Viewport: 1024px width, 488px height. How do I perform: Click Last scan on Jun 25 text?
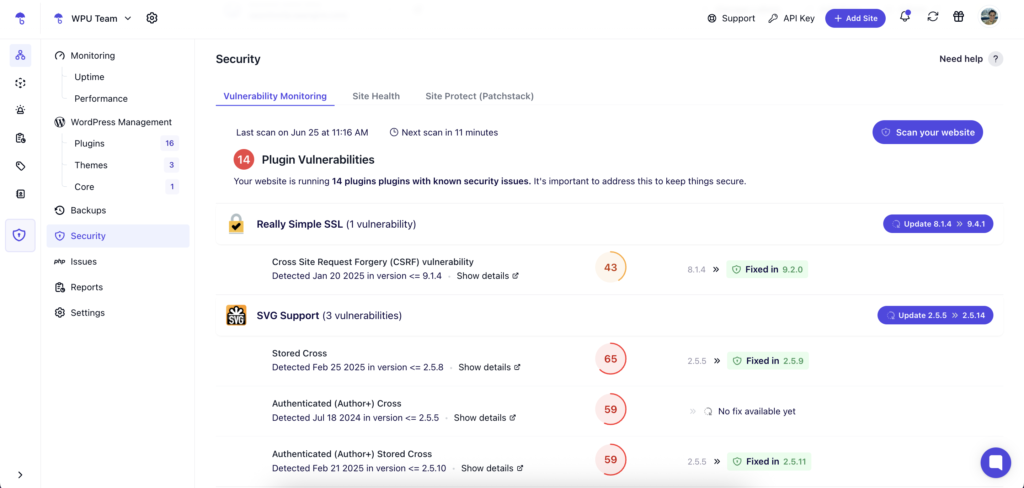tap(302, 133)
